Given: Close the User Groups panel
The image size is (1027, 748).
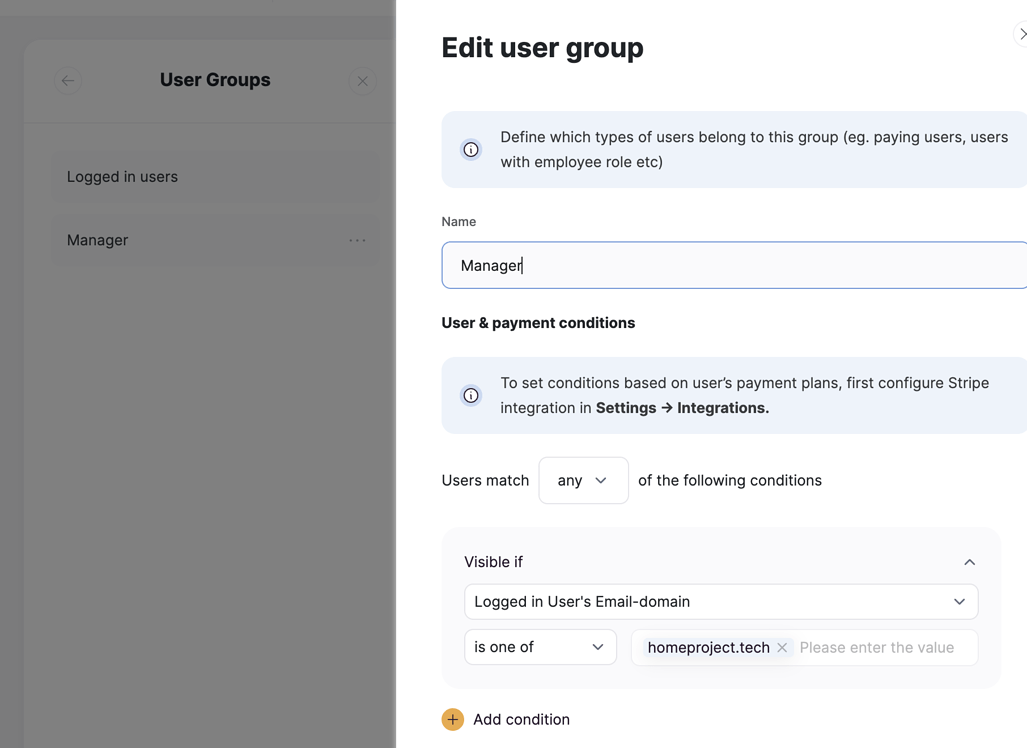Looking at the screenshot, I should click(x=362, y=81).
